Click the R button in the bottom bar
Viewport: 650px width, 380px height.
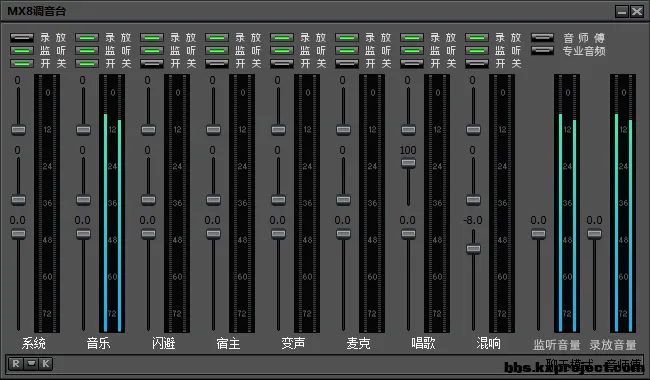click(x=16, y=364)
